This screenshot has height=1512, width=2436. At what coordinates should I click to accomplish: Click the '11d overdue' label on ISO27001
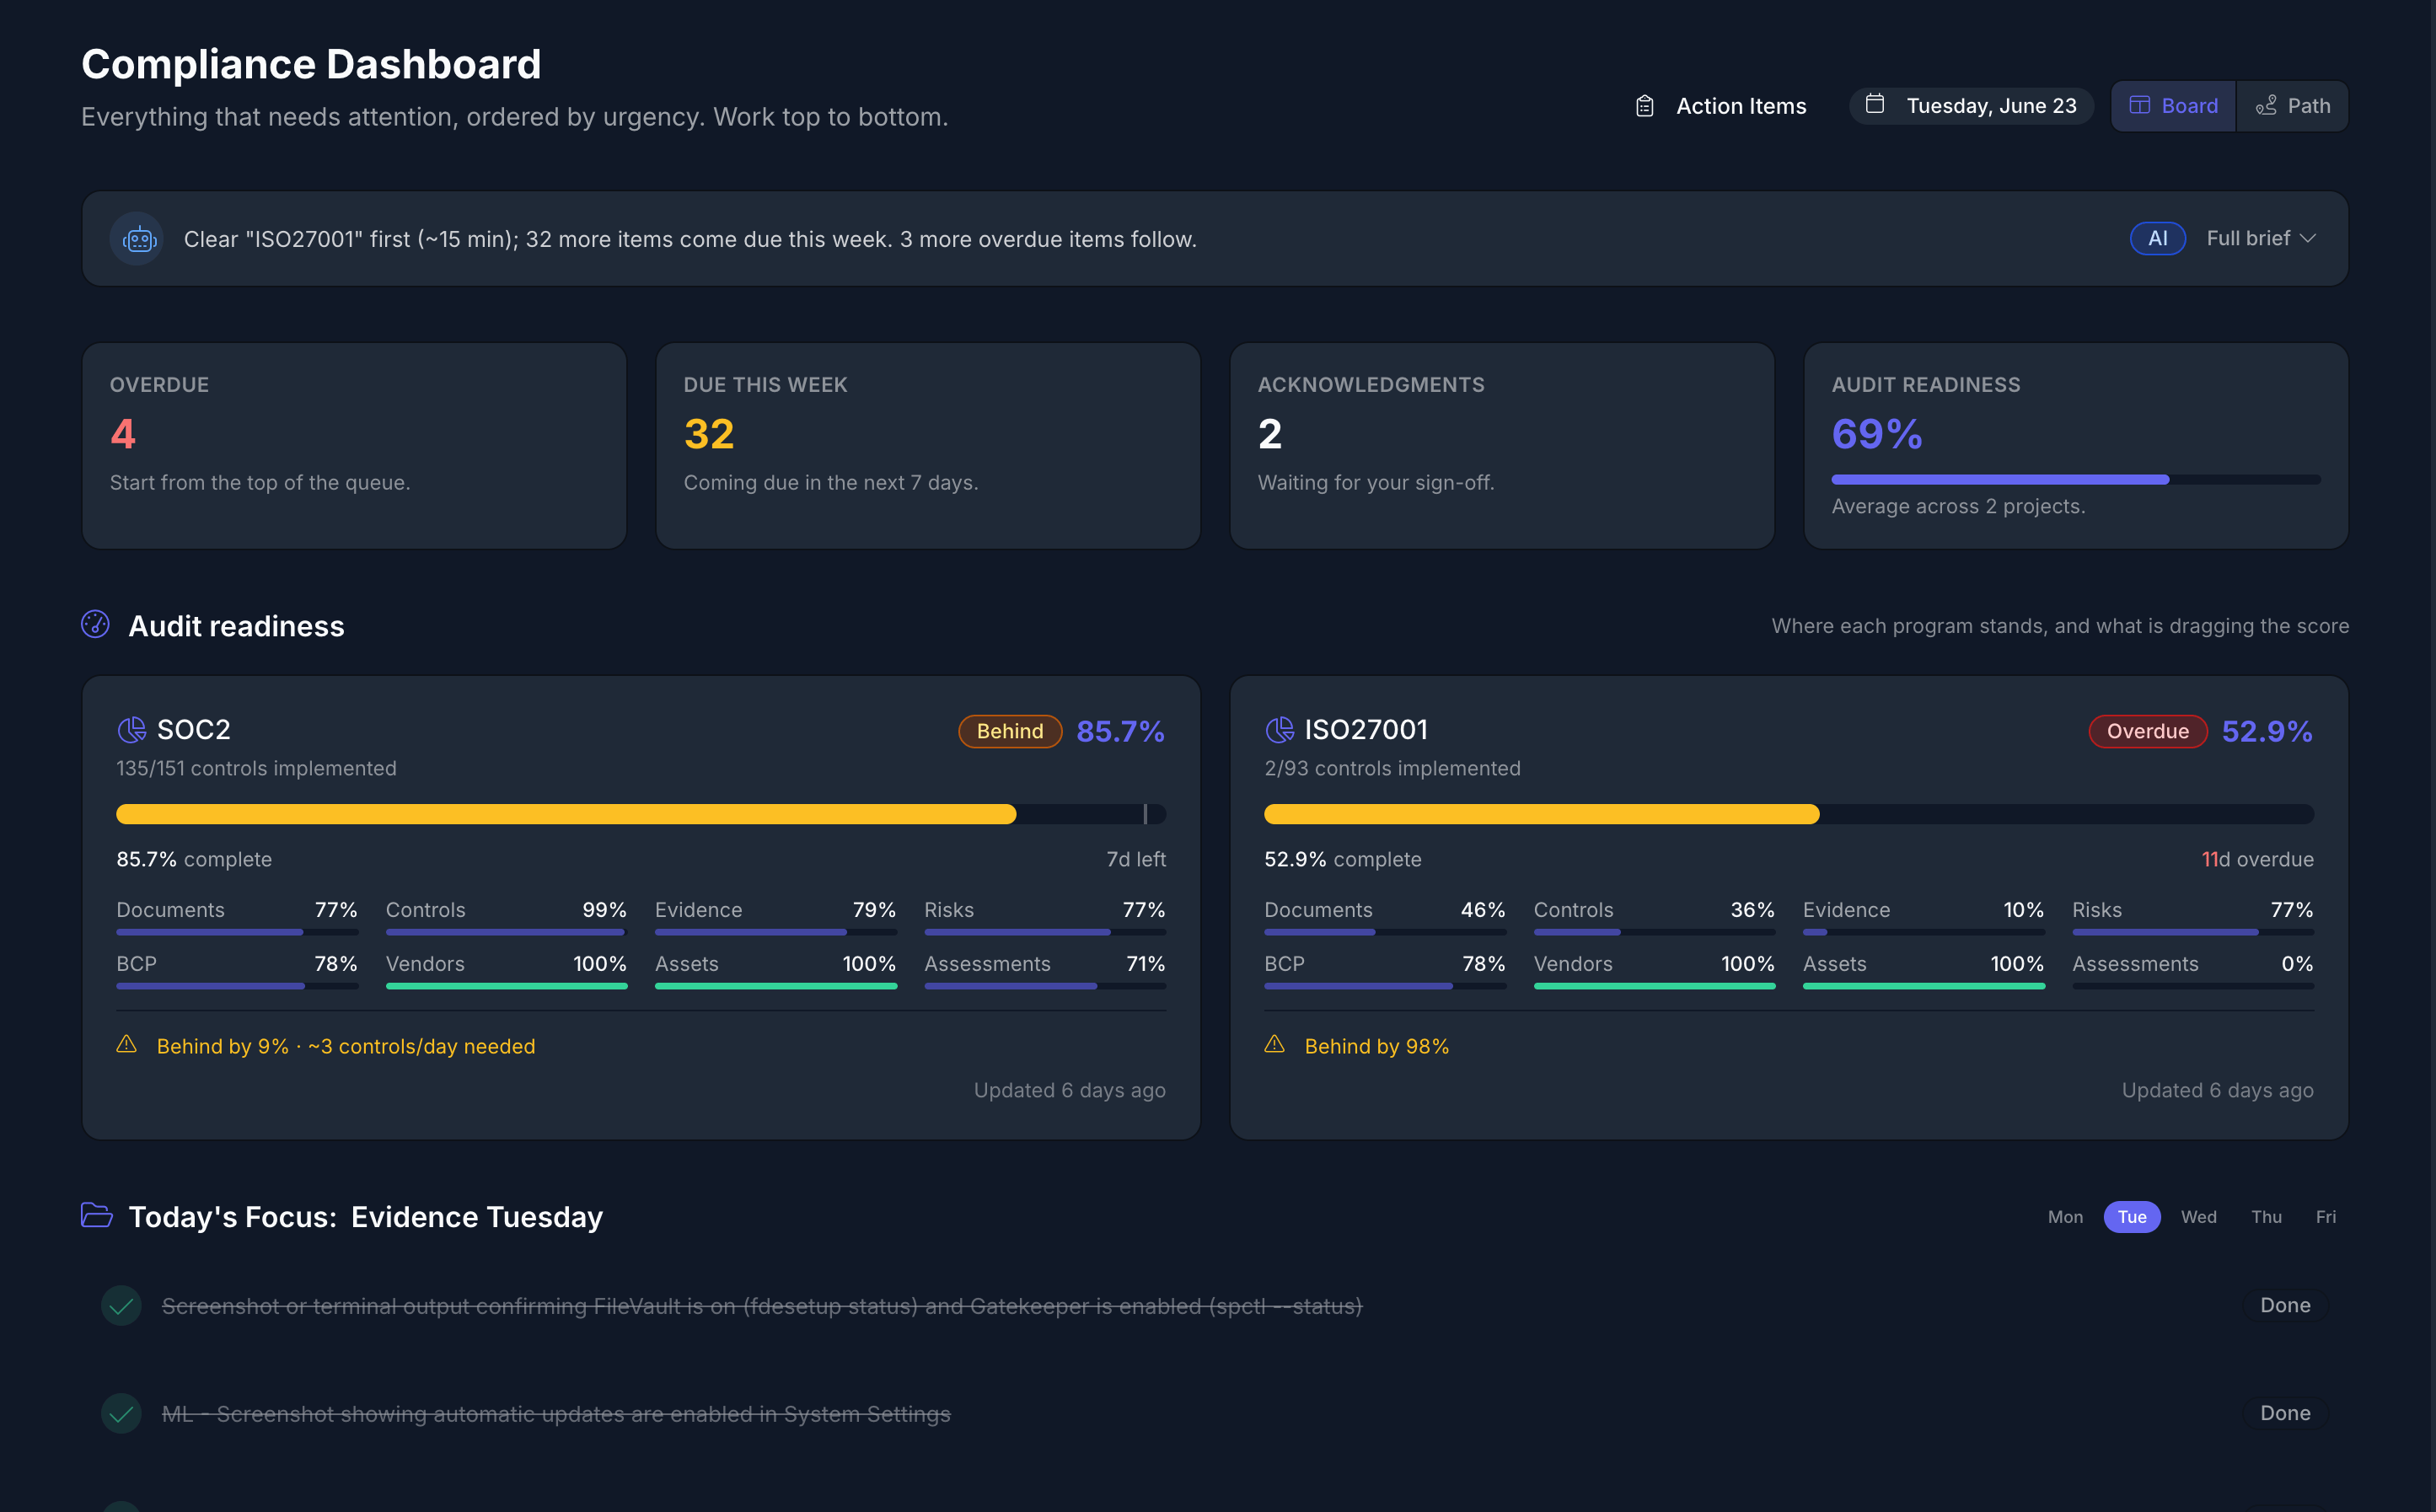click(x=2257, y=859)
